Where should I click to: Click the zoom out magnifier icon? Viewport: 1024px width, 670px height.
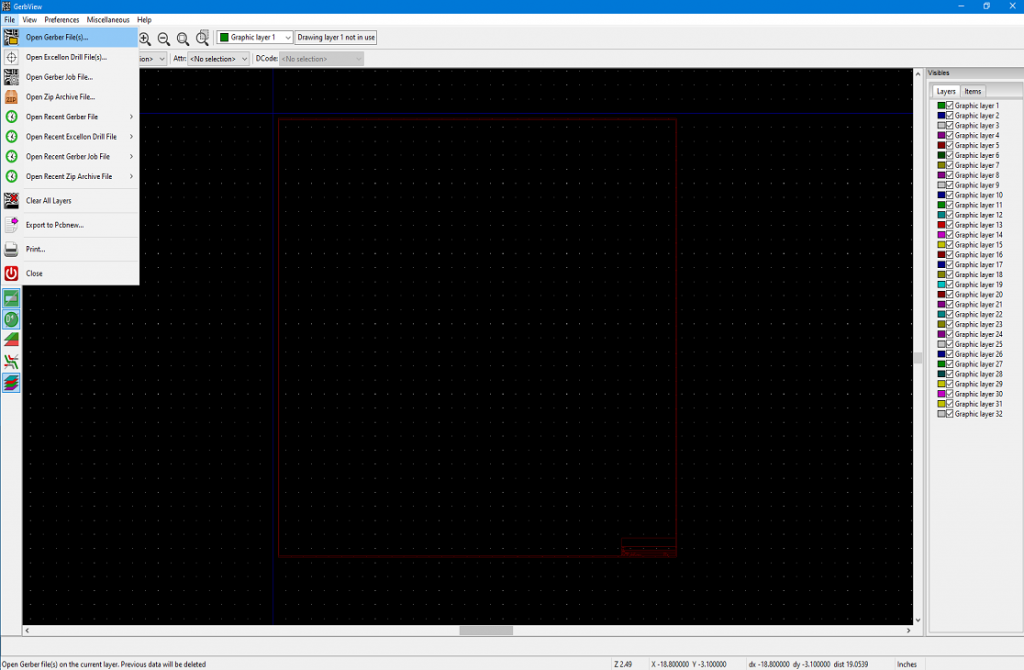[x=164, y=38]
